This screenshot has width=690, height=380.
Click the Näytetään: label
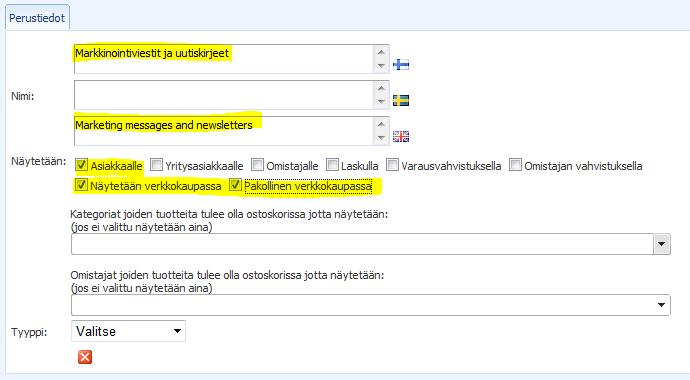(x=39, y=161)
